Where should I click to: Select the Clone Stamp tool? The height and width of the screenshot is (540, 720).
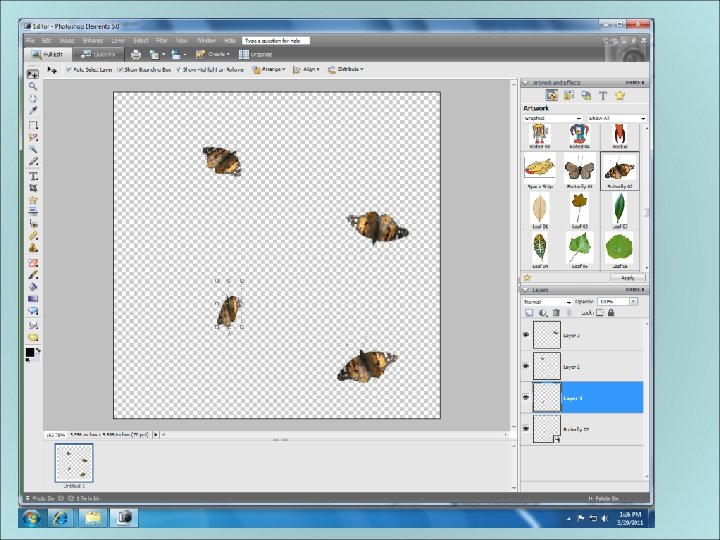click(x=33, y=248)
